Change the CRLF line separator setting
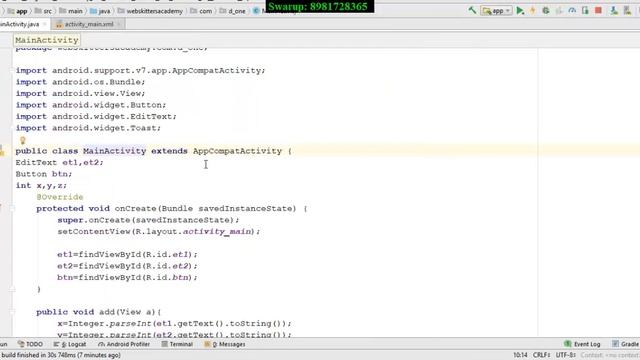Image resolution: width=640 pixels, height=360 pixels. click(x=542, y=355)
